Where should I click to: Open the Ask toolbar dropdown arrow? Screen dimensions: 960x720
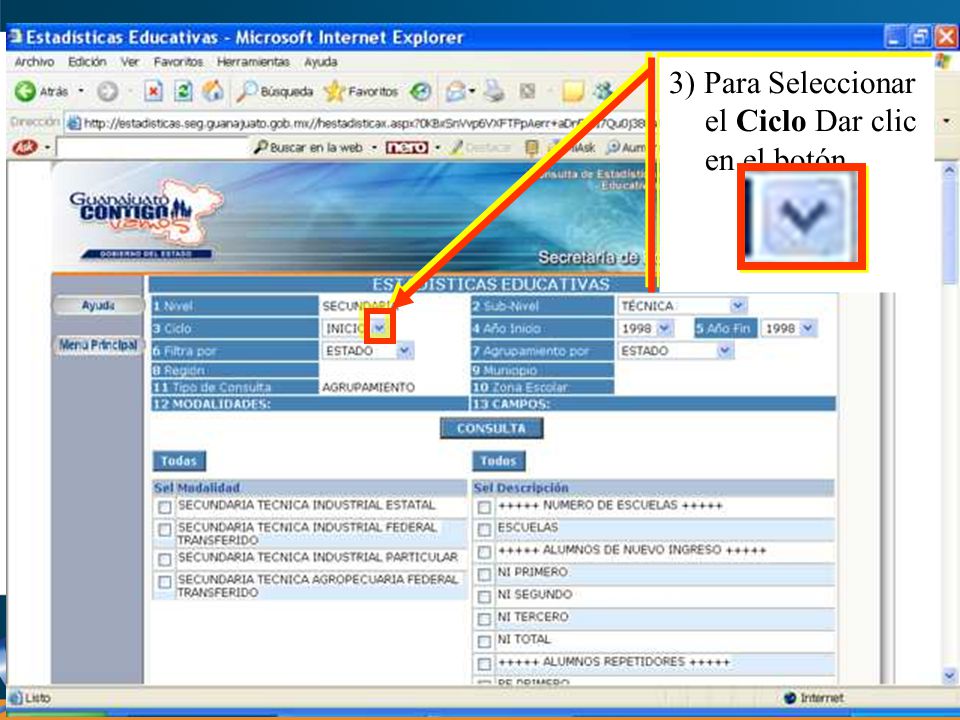pyautogui.click(x=48, y=148)
